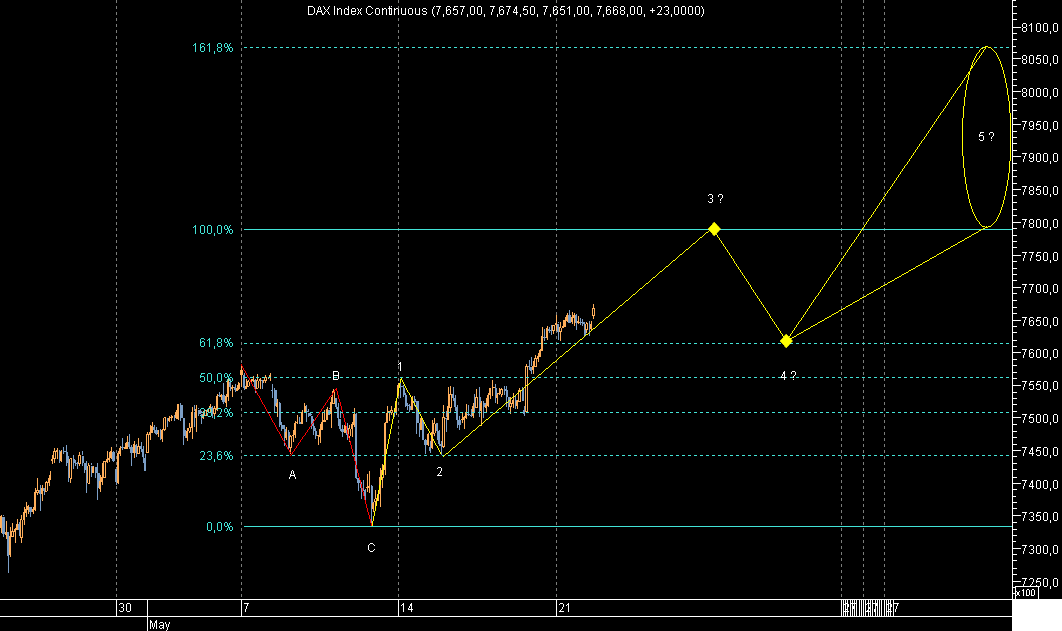This screenshot has height=631, width=1062.
Task: Select the 23,6% Fibonacci level label
Action: click(214, 454)
